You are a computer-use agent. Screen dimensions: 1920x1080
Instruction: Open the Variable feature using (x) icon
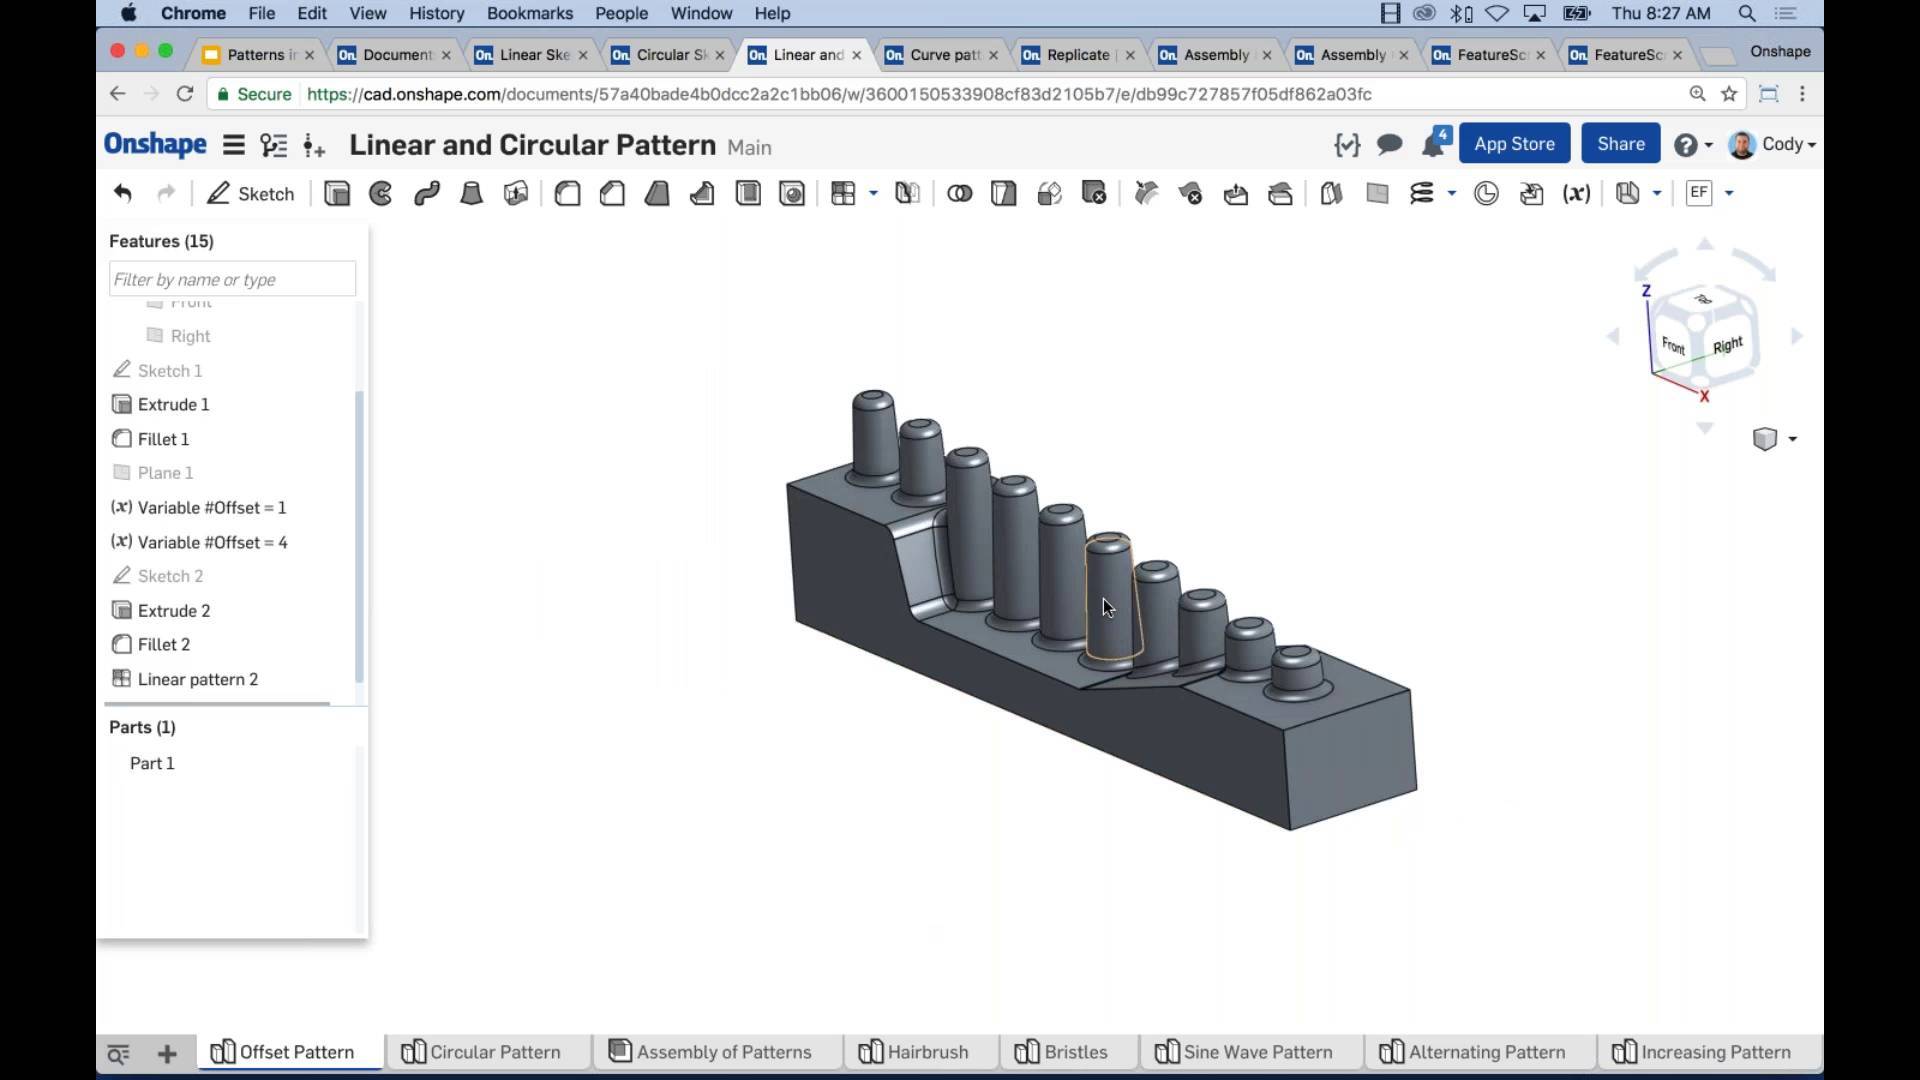tap(1577, 193)
